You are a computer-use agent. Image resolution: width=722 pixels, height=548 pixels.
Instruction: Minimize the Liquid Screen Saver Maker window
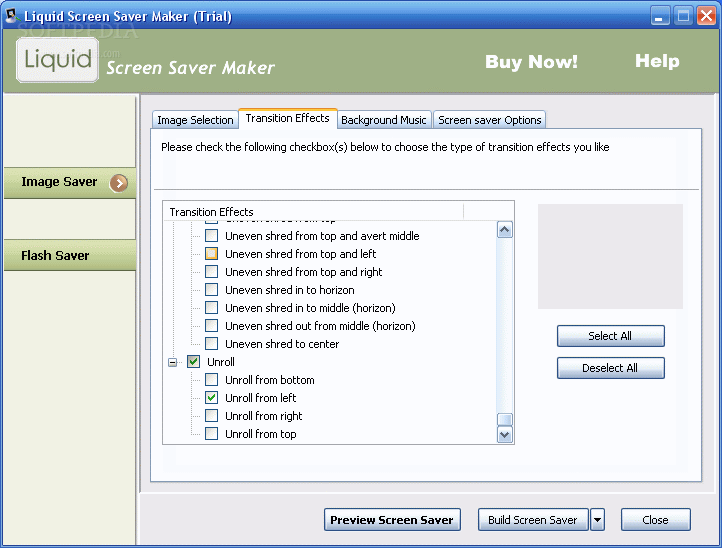[x=660, y=16]
